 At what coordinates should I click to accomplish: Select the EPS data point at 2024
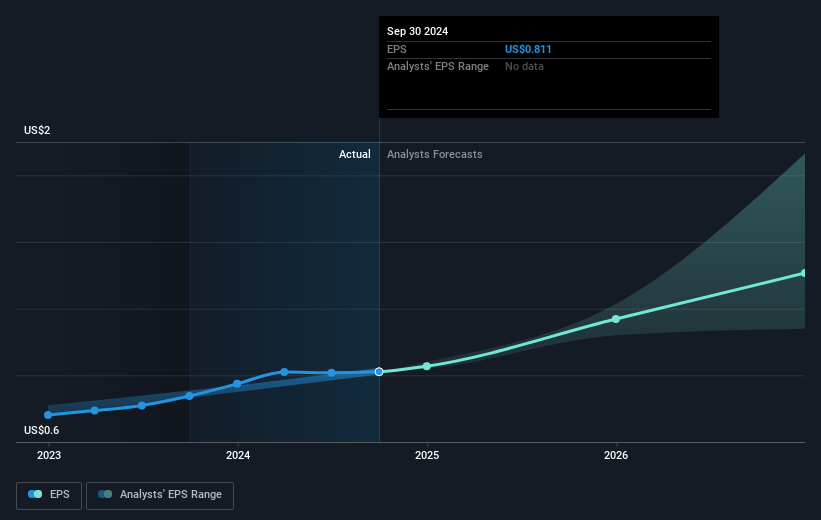point(237,384)
